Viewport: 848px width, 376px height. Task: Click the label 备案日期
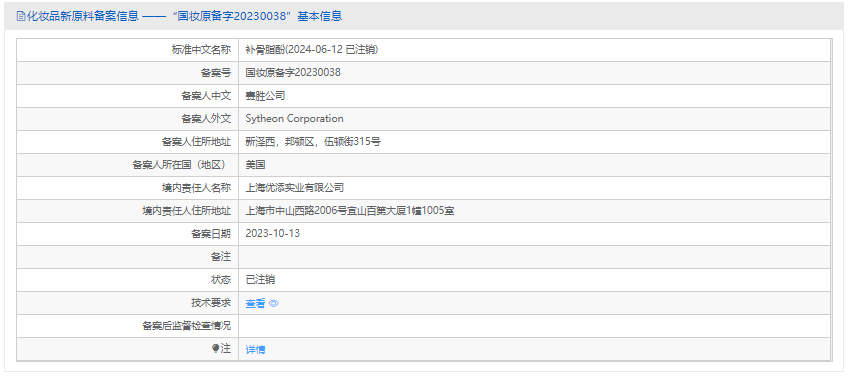210,233
